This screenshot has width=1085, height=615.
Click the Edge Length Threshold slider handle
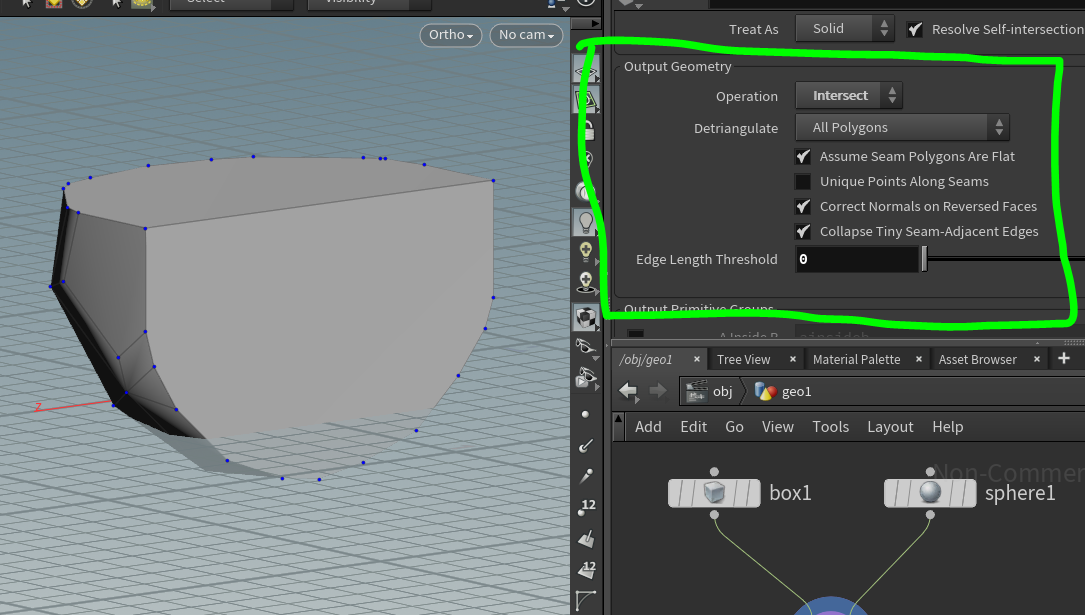click(x=924, y=260)
